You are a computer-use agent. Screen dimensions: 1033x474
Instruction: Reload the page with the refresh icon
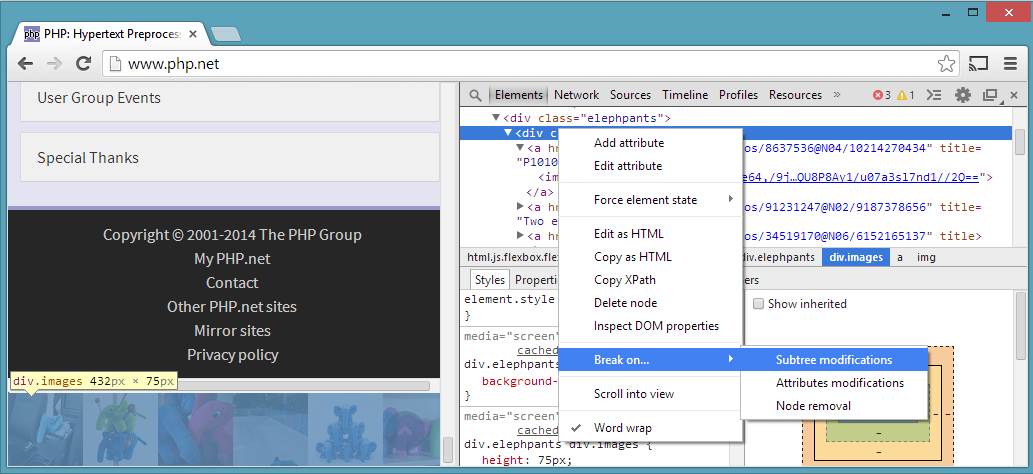click(83, 64)
